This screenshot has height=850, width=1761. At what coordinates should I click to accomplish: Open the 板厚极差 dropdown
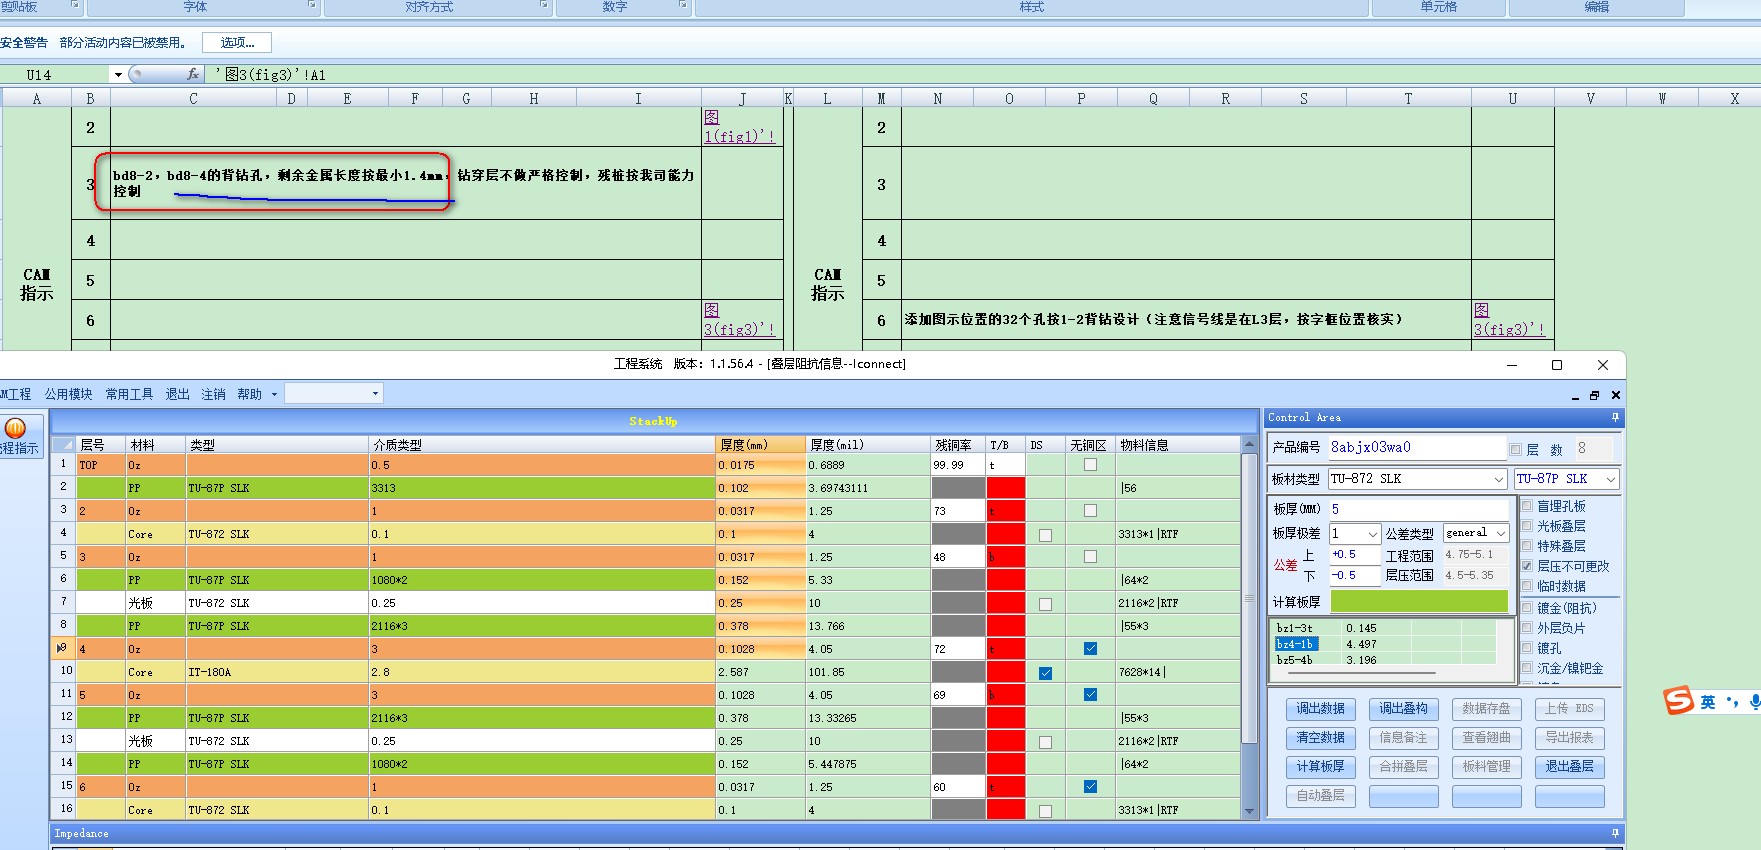pos(1373,534)
